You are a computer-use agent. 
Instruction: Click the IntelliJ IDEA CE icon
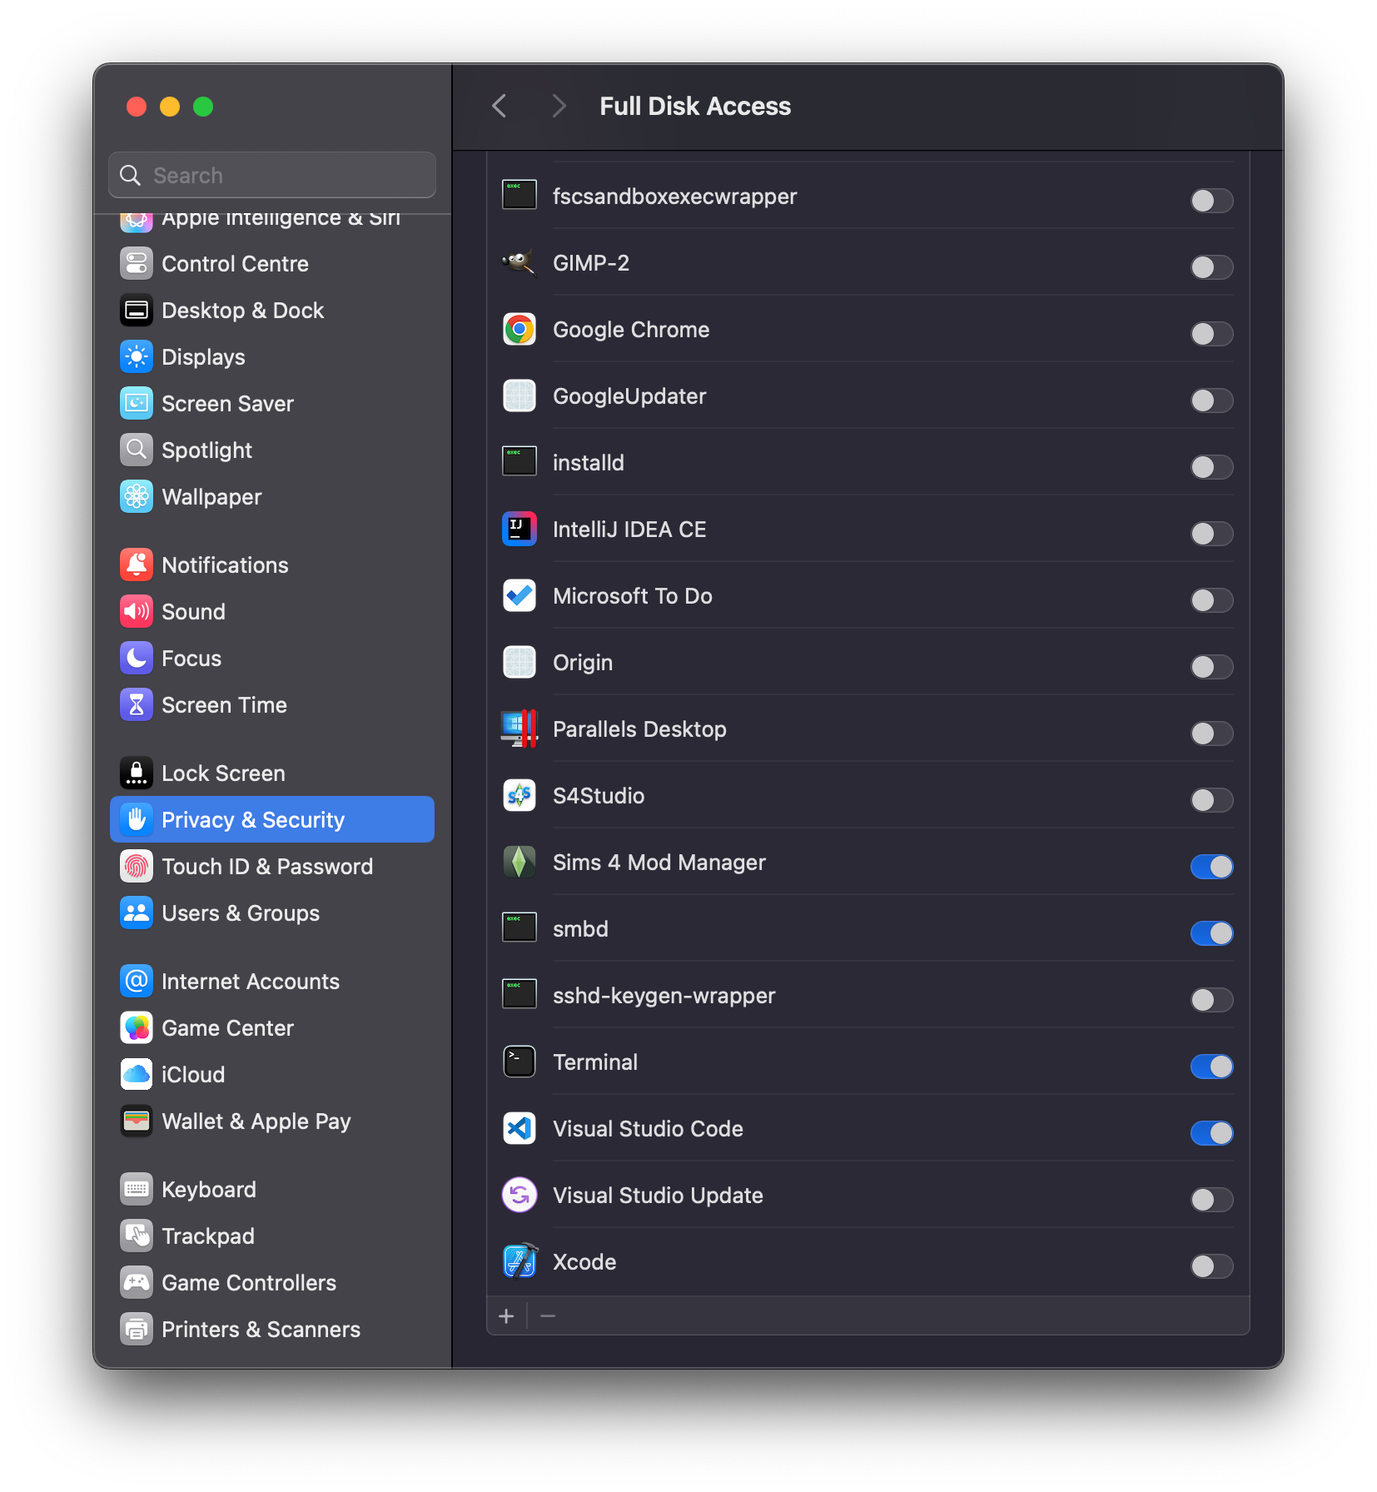click(519, 529)
